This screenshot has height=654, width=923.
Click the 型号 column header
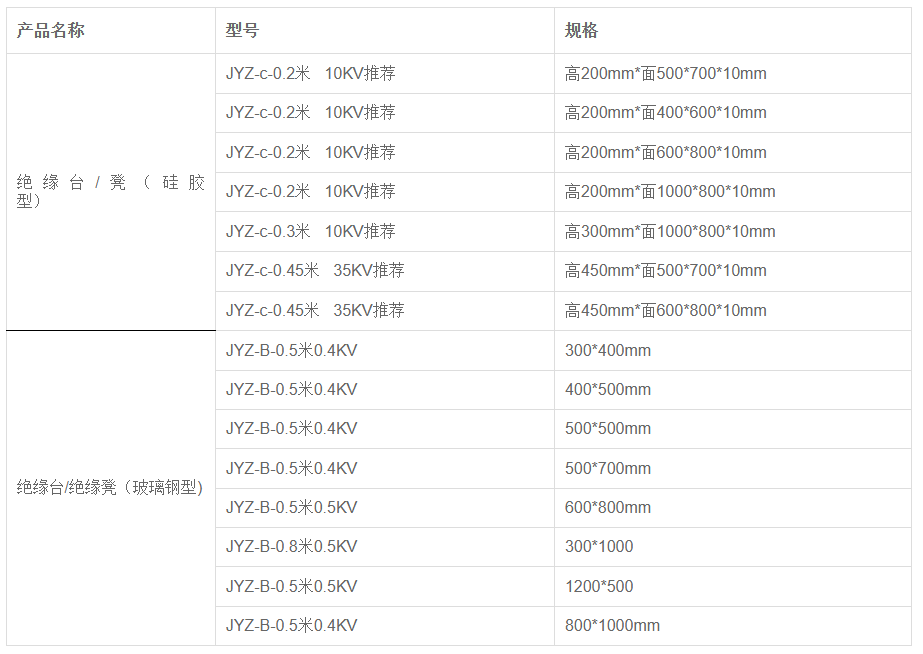tap(385, 31)
